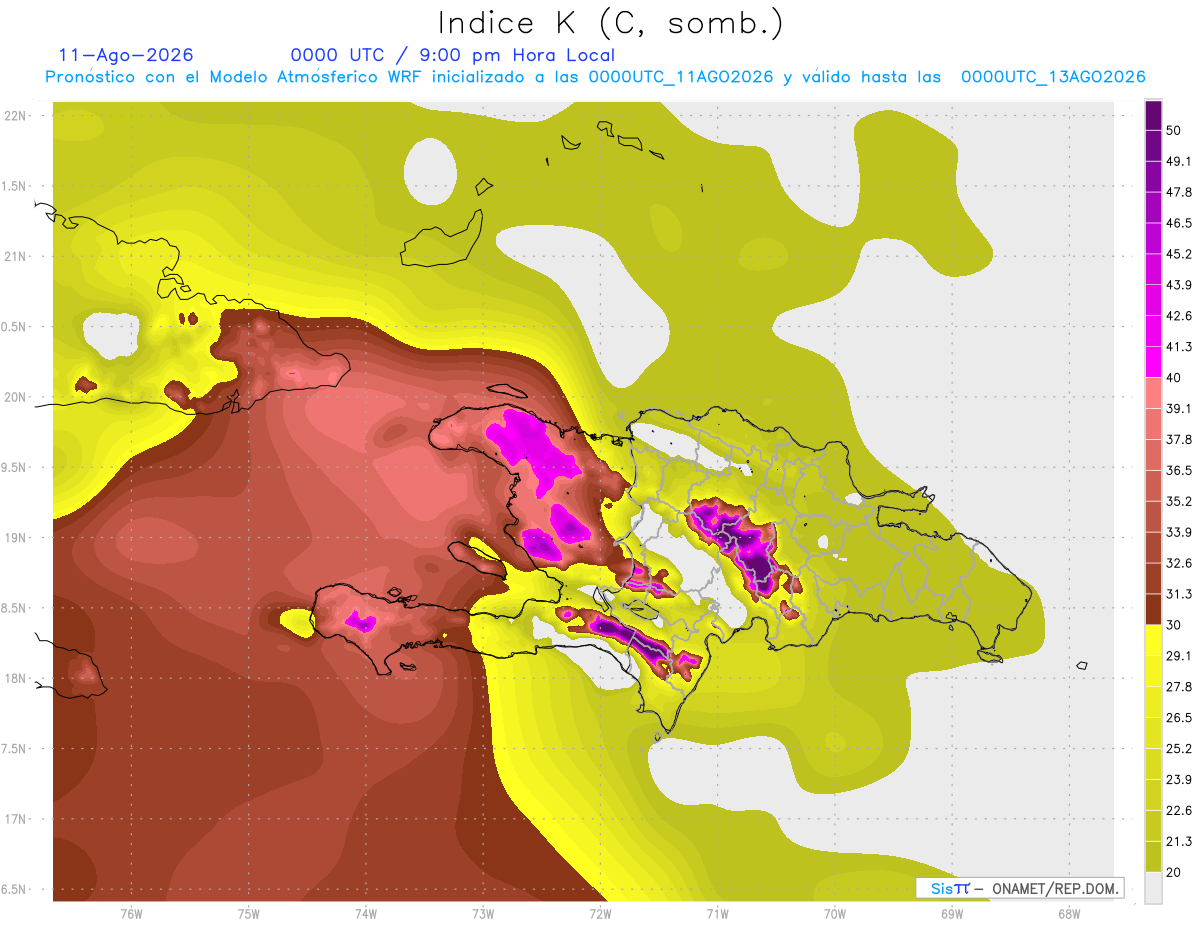The width and height of the screenshot is (1200, 927).
Task: Click the colorbar label "26.5"
Action: pos(1178,718)
